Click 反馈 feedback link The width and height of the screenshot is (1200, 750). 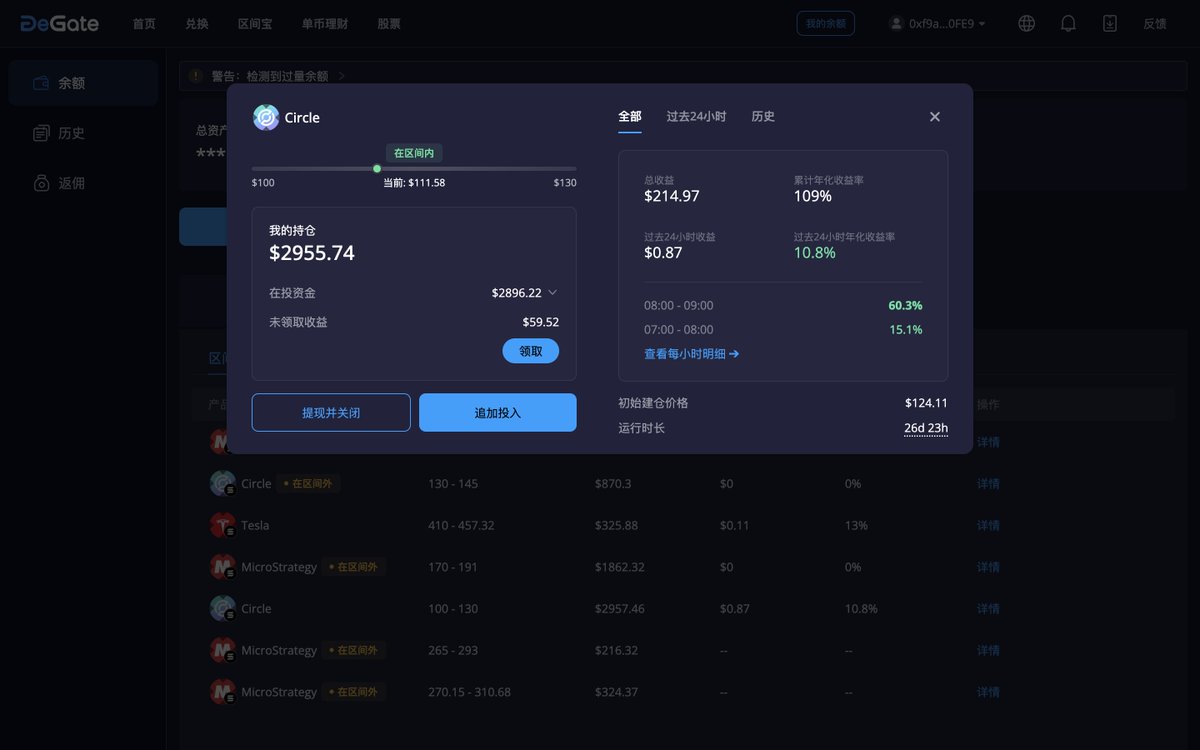tap(1155, 23)
